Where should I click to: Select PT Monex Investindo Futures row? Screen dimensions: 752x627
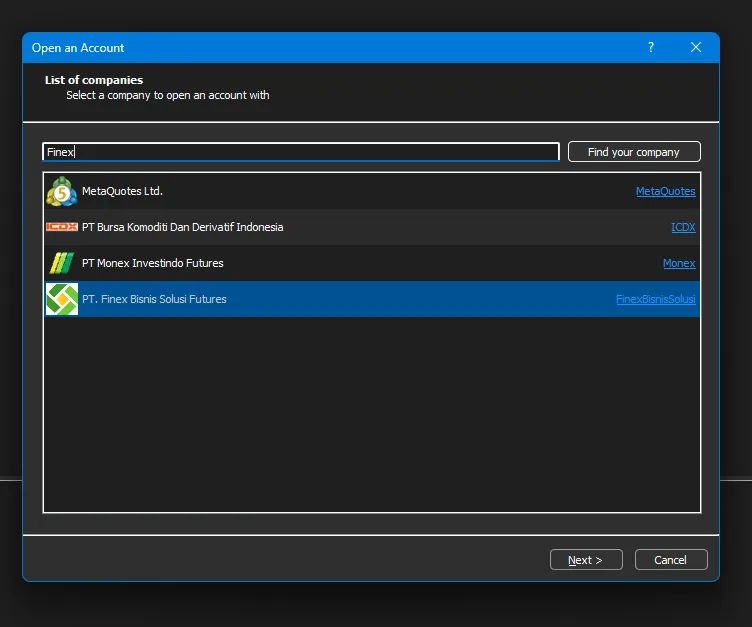372,263
